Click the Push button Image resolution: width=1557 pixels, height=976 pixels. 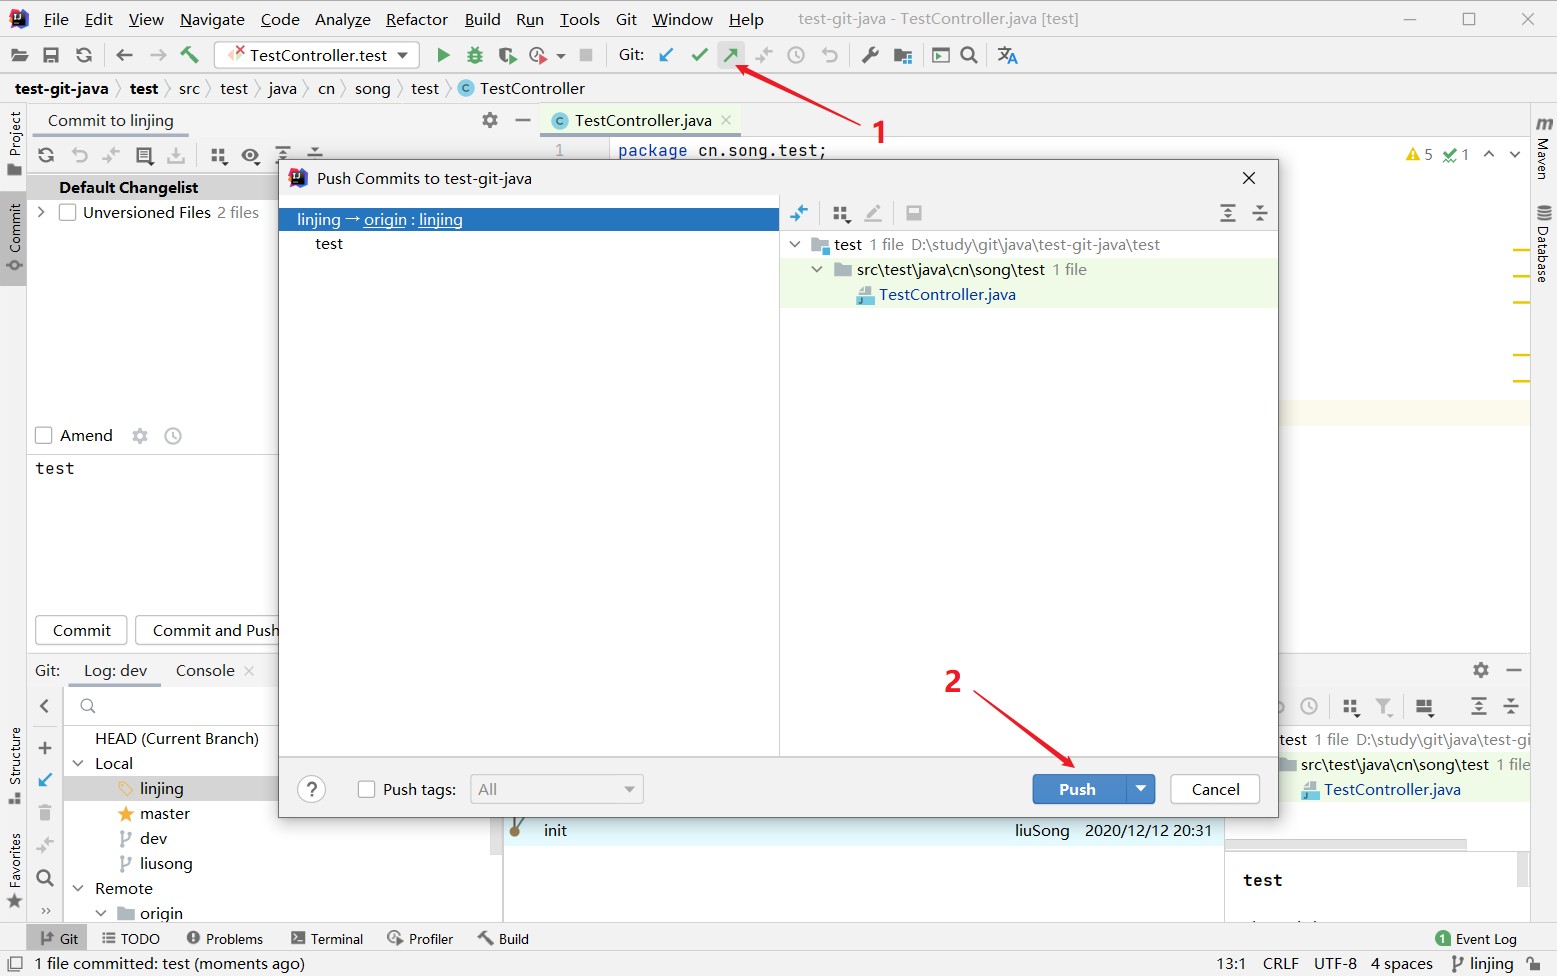click(x=1078, y=789)
